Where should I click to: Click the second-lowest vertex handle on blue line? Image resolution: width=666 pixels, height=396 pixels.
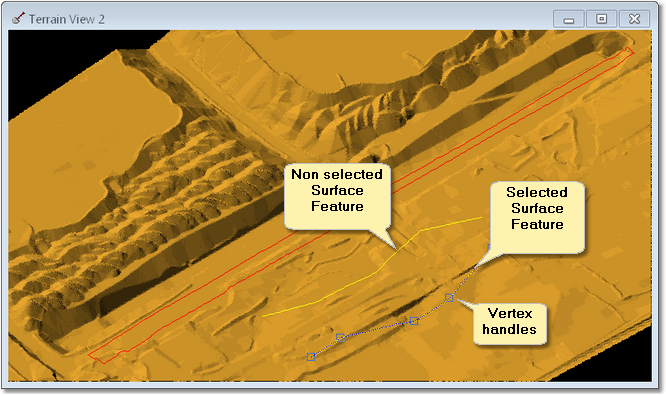pyautogui.click(x=340, y=338)
